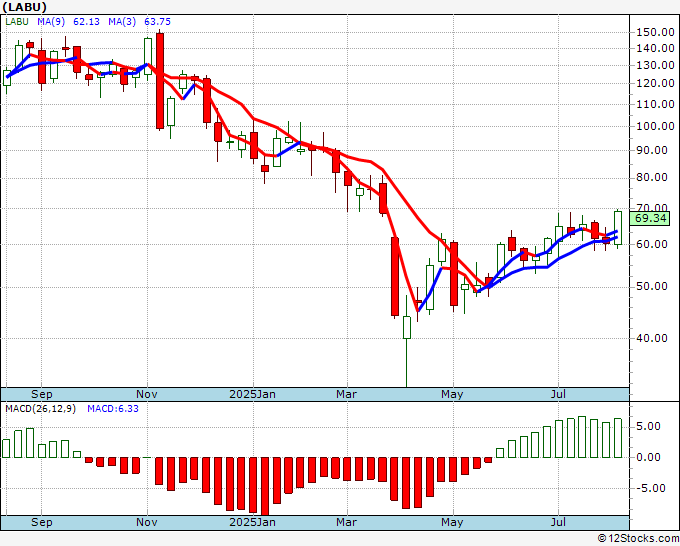
Task: Click Mar on the MACD panel axis
Action: (347, 522)
